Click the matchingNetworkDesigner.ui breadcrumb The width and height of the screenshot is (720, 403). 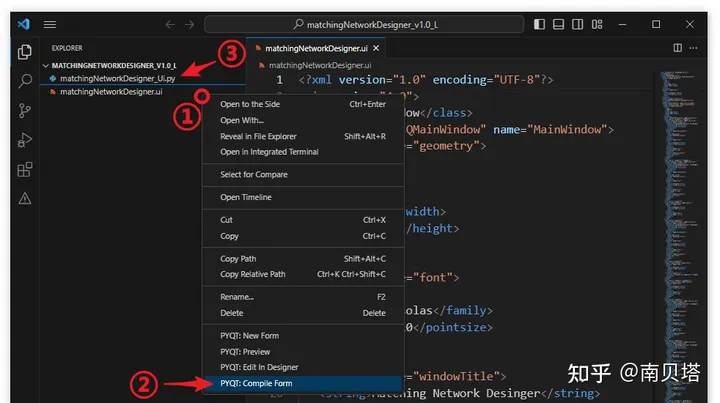click(320, 65)
